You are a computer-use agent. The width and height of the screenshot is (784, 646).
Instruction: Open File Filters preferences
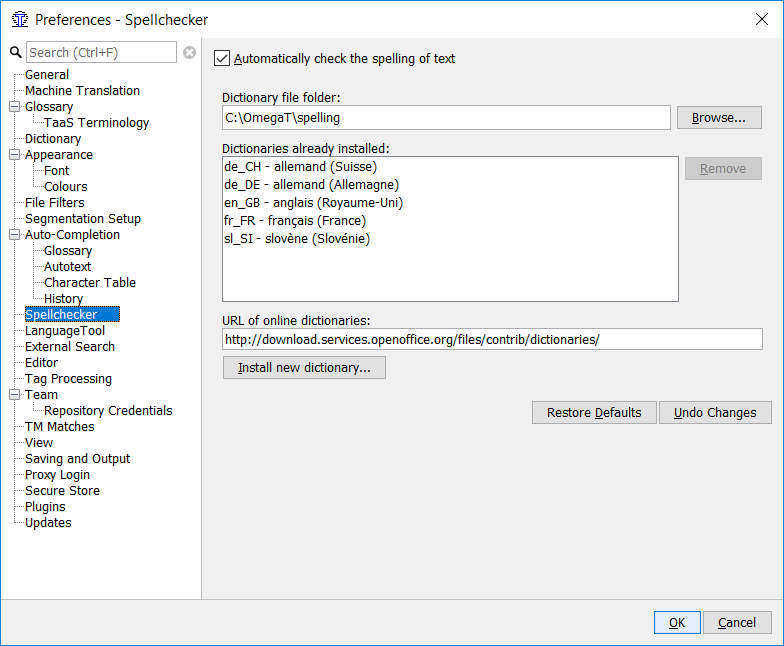coord(54,202)
